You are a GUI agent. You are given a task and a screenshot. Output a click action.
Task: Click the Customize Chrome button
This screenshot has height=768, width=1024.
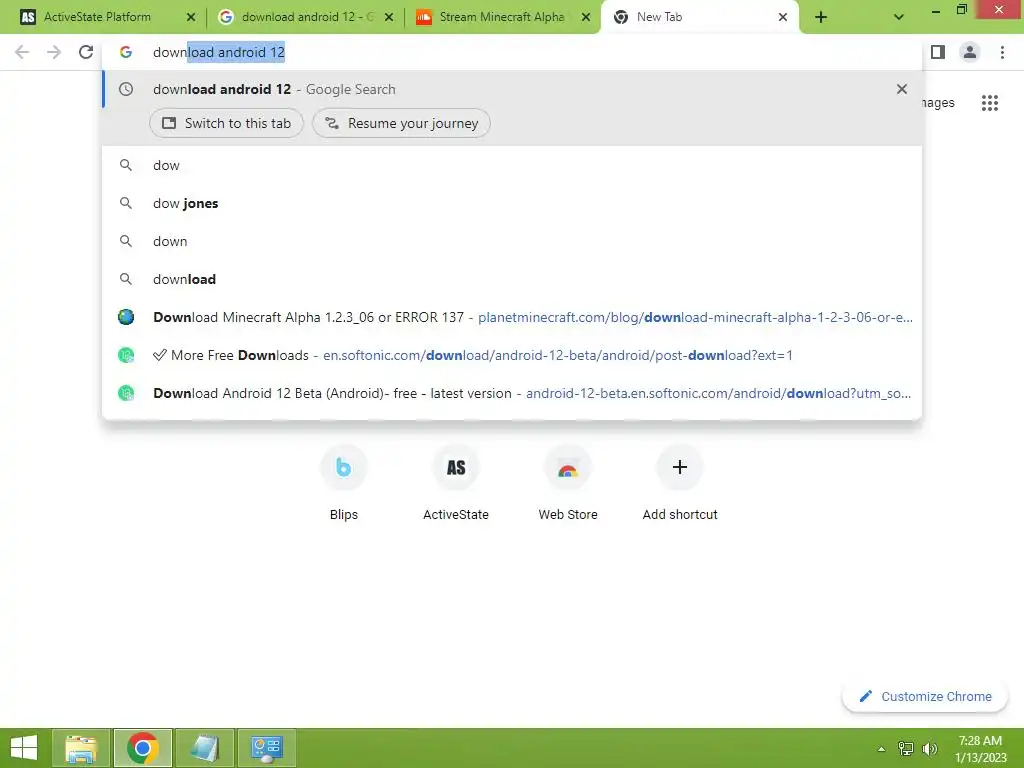[925, 696]
